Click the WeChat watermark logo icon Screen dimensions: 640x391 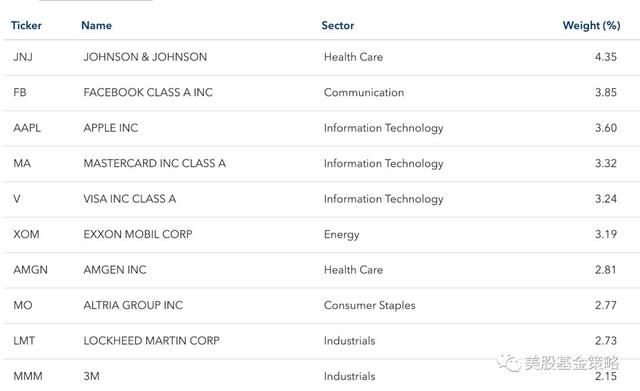click(509, 362)
